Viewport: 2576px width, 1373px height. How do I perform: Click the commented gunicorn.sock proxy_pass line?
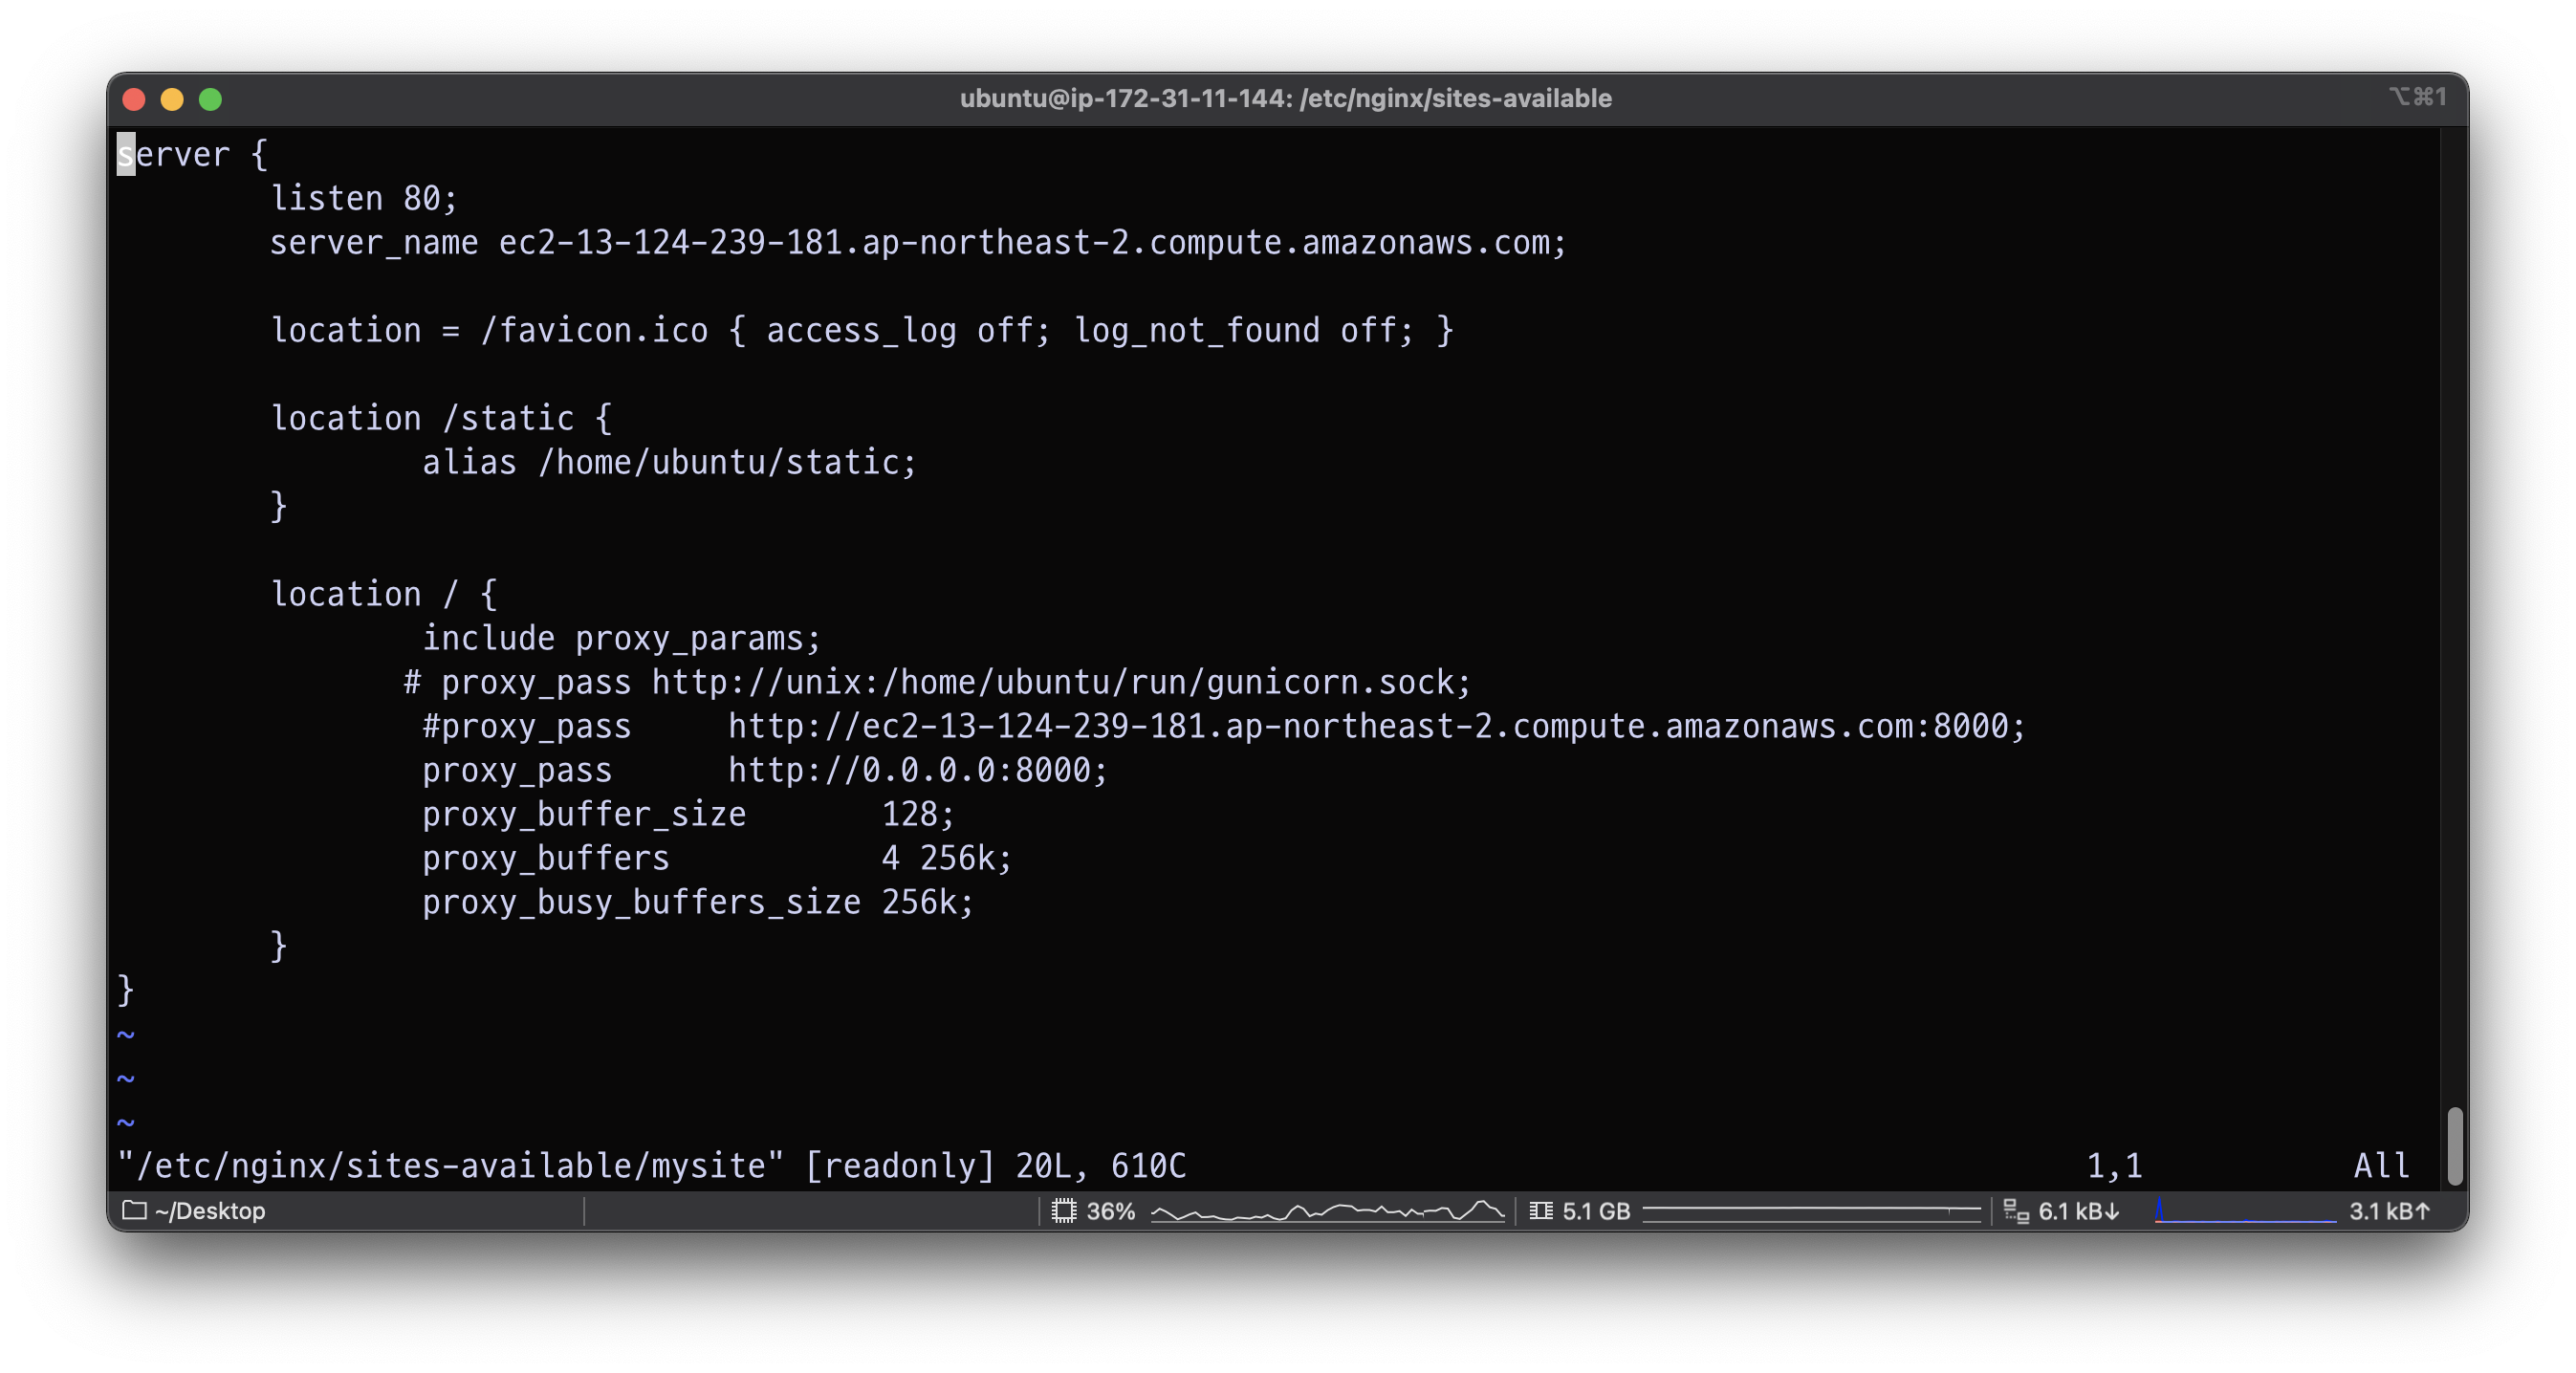click(x=936, y=682)
